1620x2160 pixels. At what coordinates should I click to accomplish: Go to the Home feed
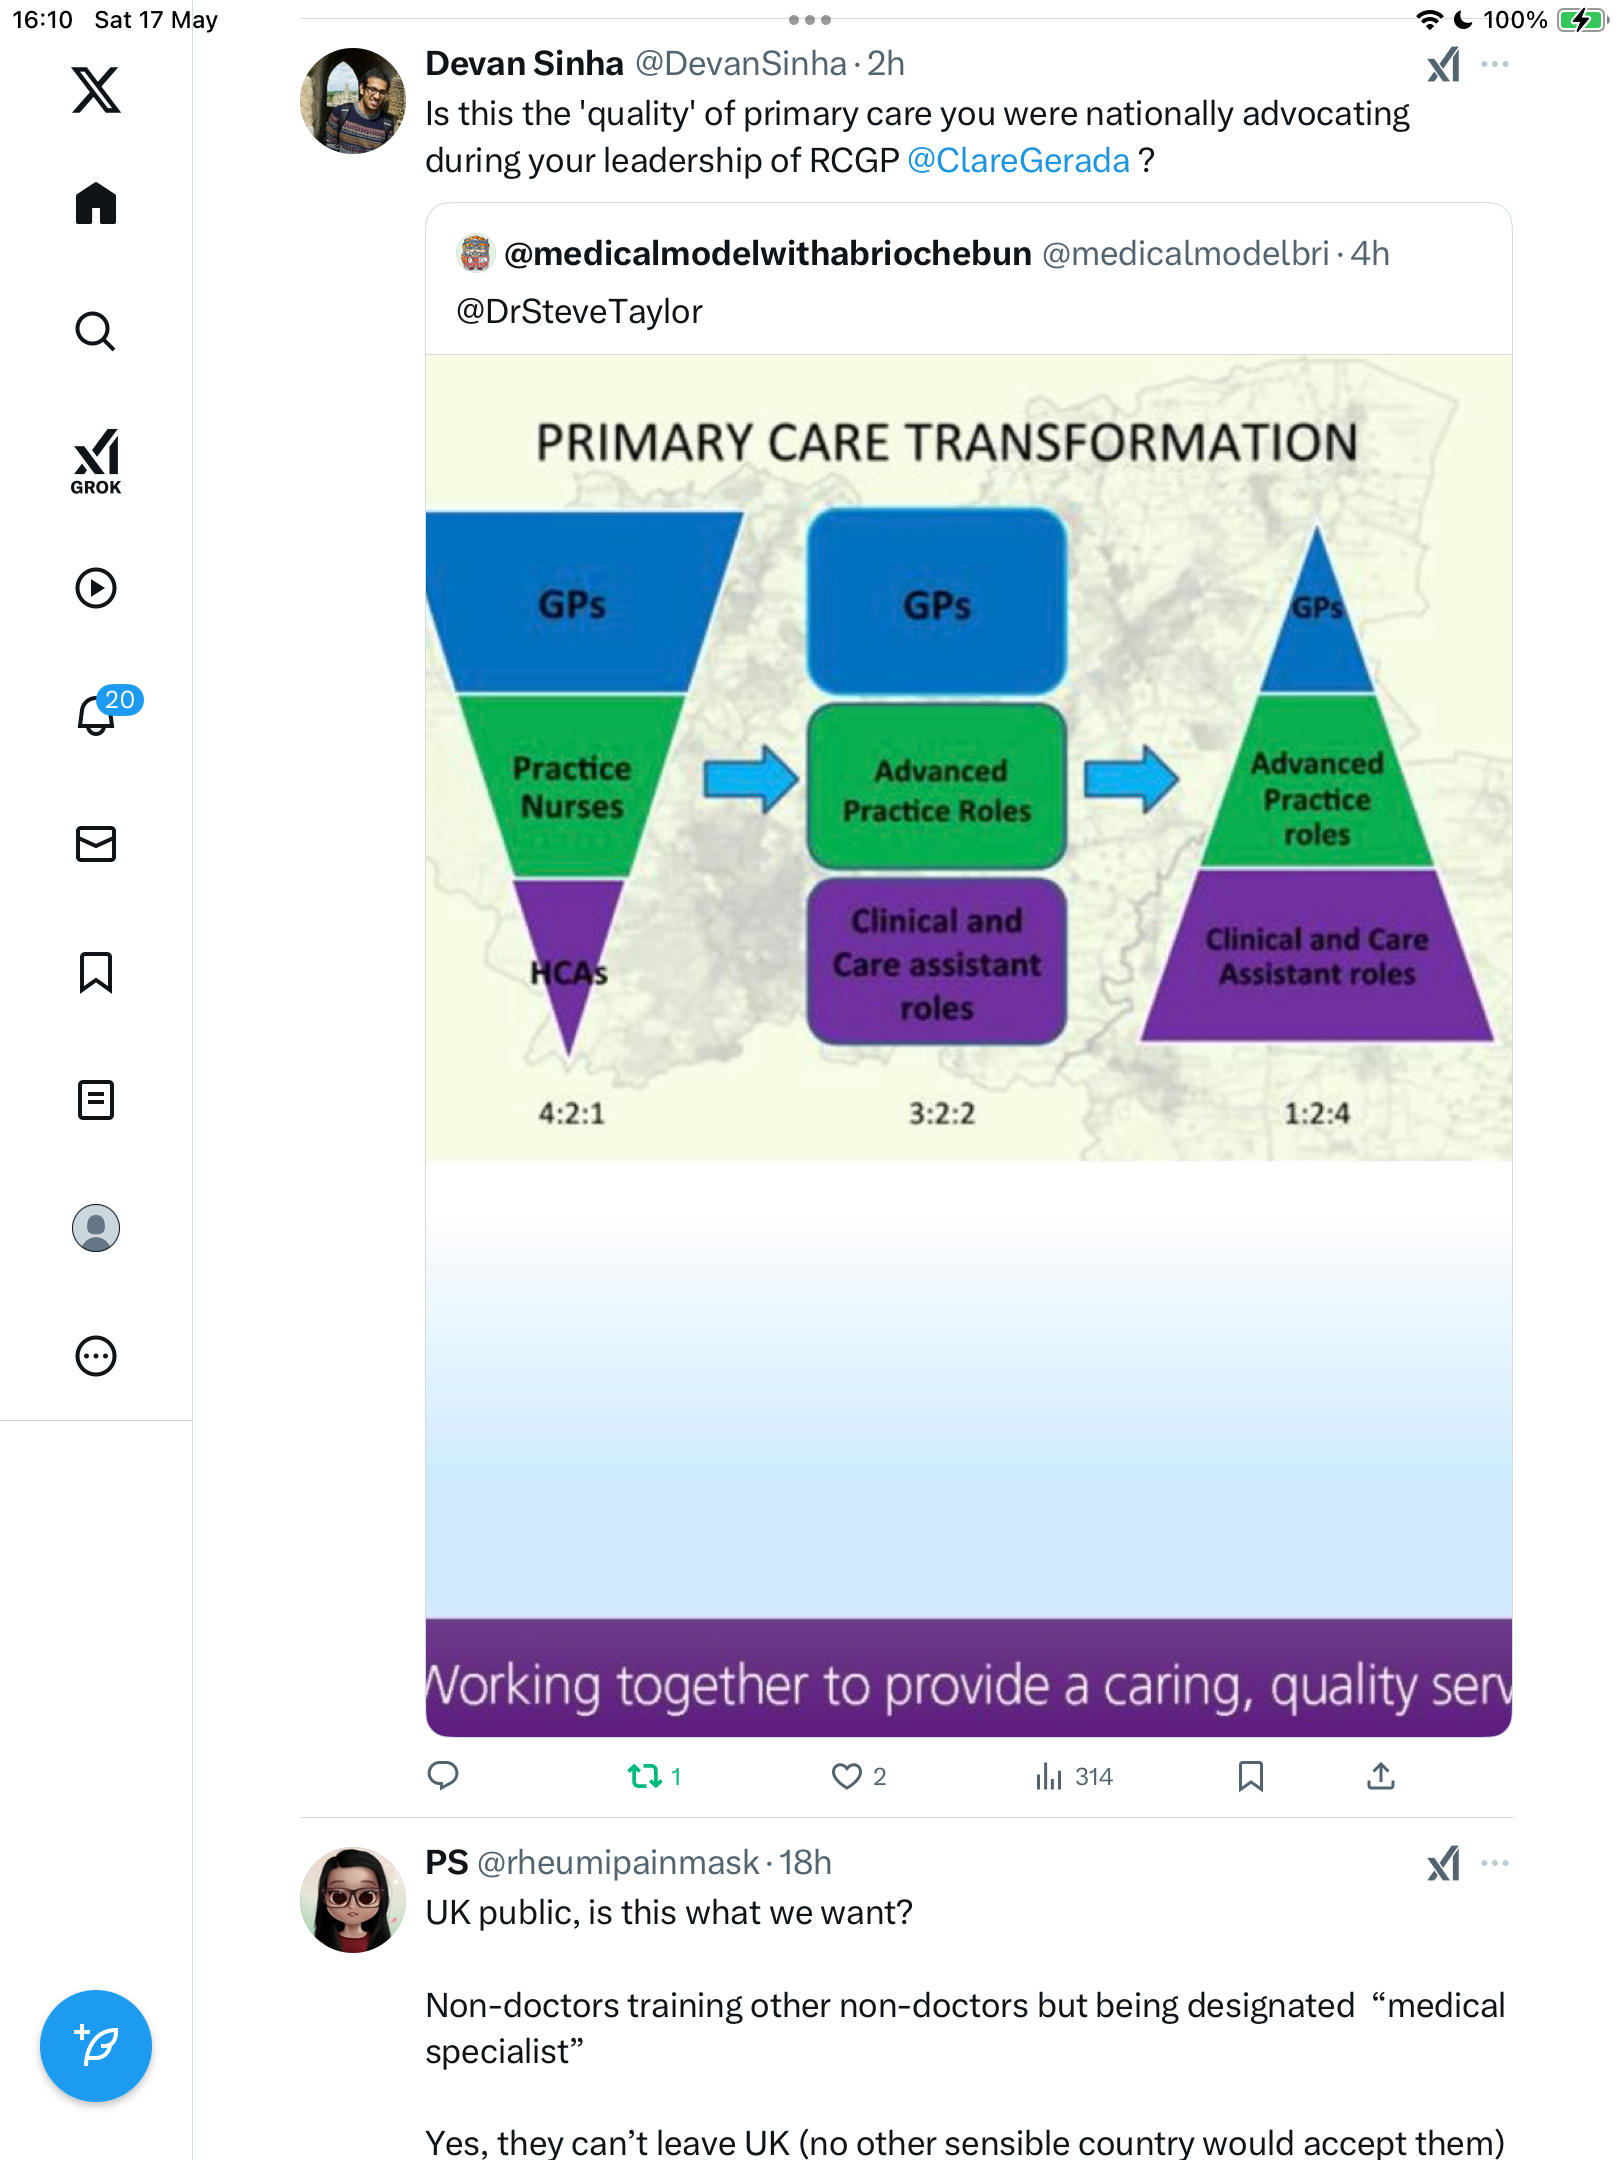pyautogui.click(x=96, y=203)
